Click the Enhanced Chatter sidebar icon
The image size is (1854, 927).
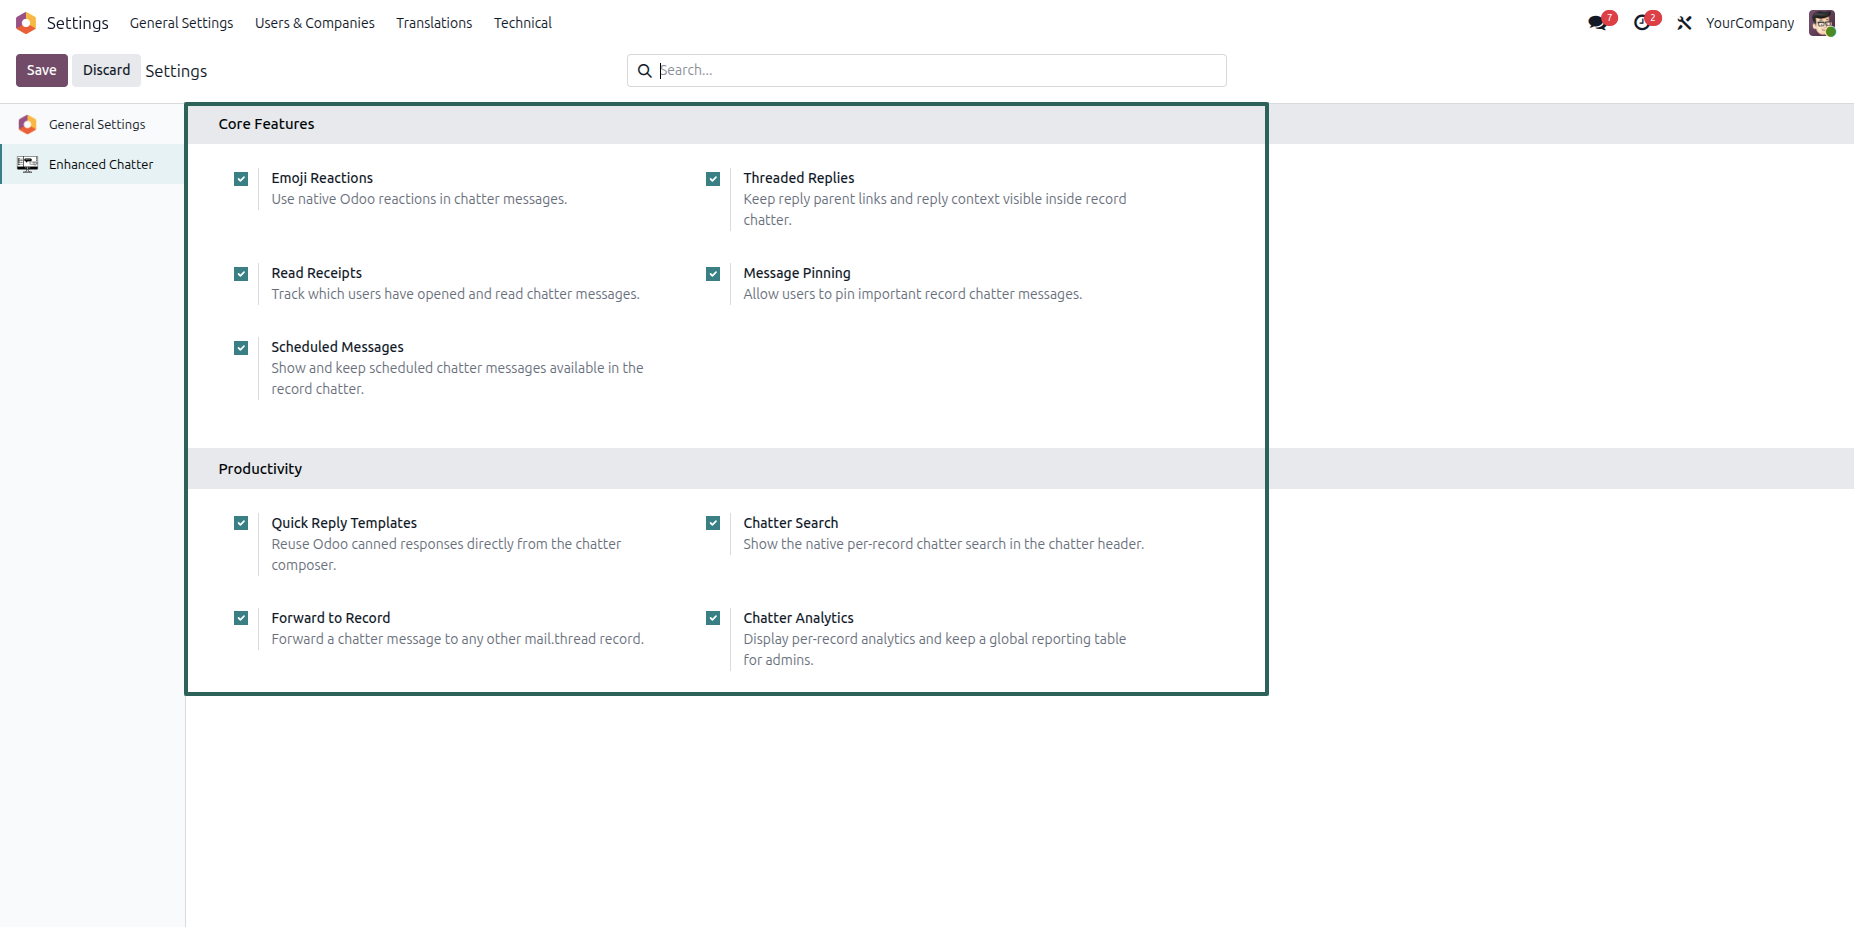tap(28, 164)
